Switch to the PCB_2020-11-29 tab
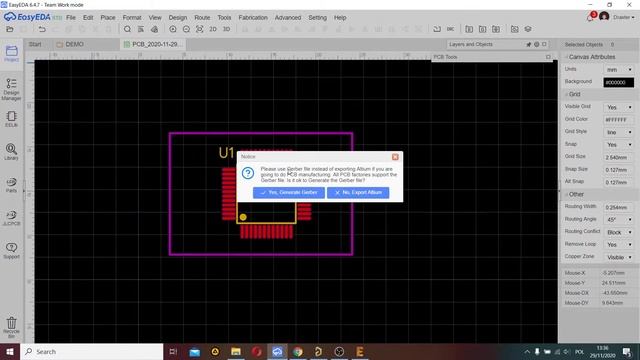Screen dimensions: 640x360 click(x=153, y=44)
